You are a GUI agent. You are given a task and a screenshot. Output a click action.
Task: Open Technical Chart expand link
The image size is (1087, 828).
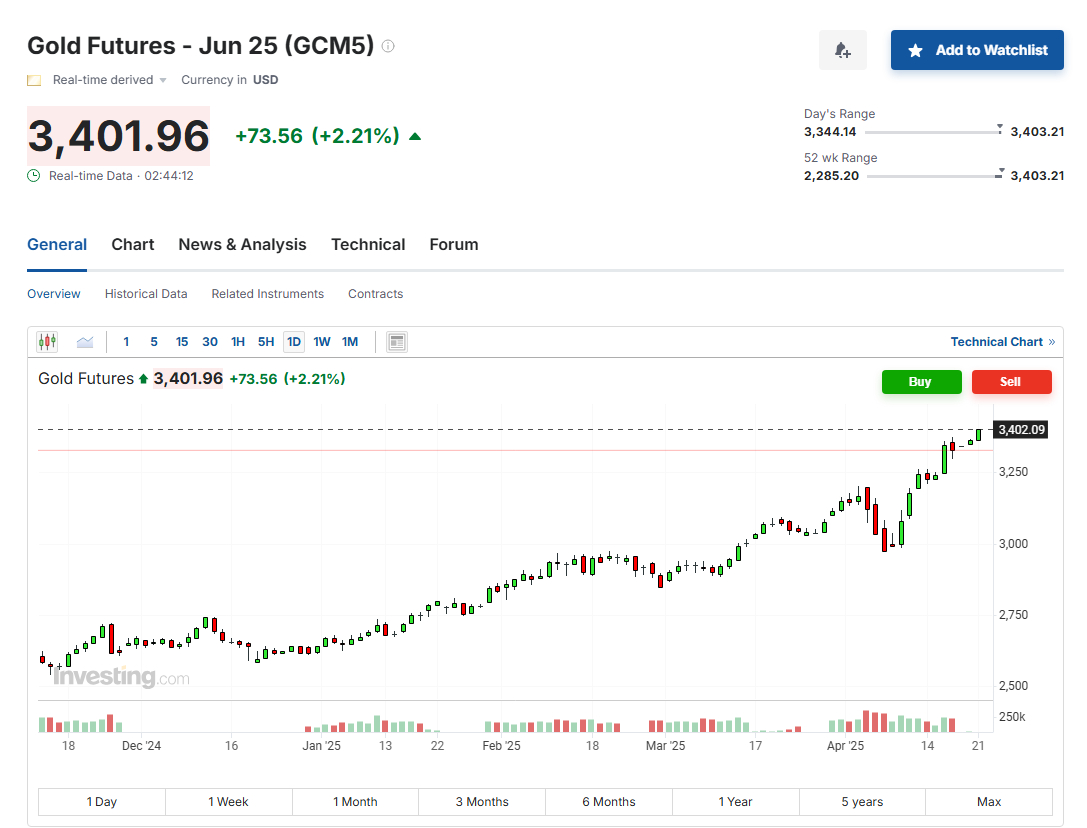(1002, 342)
